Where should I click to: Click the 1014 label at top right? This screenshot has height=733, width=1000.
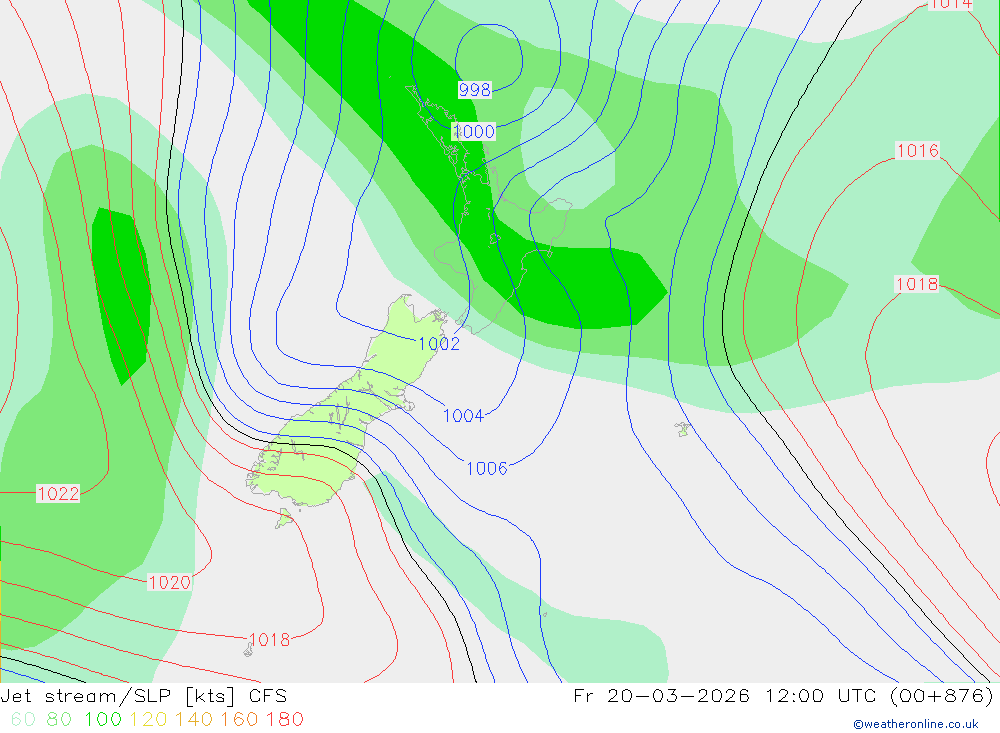click(951, 4)
